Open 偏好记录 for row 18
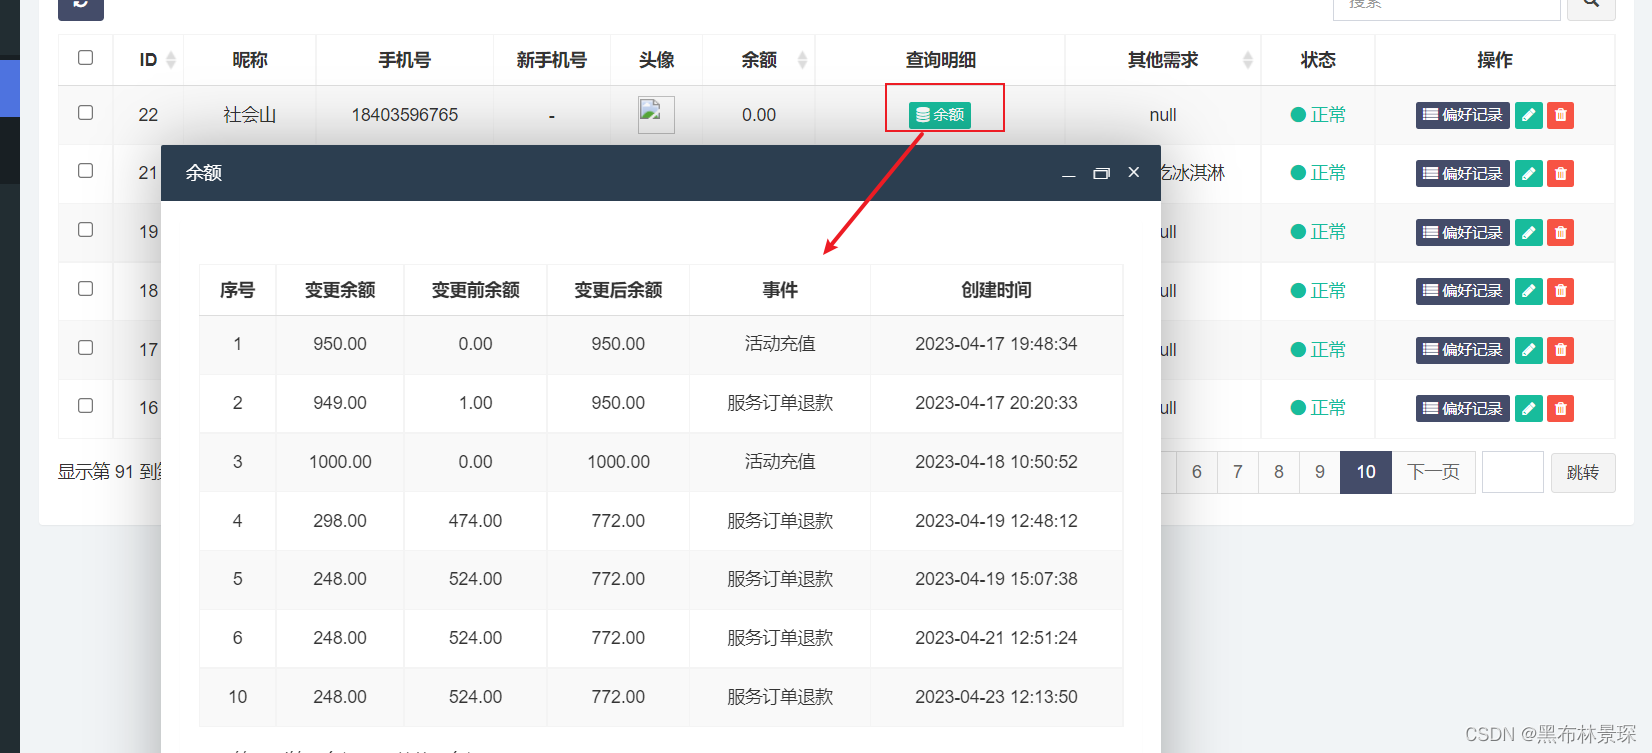This screenshot has width=1652, height=753. tap(1462, 291)
